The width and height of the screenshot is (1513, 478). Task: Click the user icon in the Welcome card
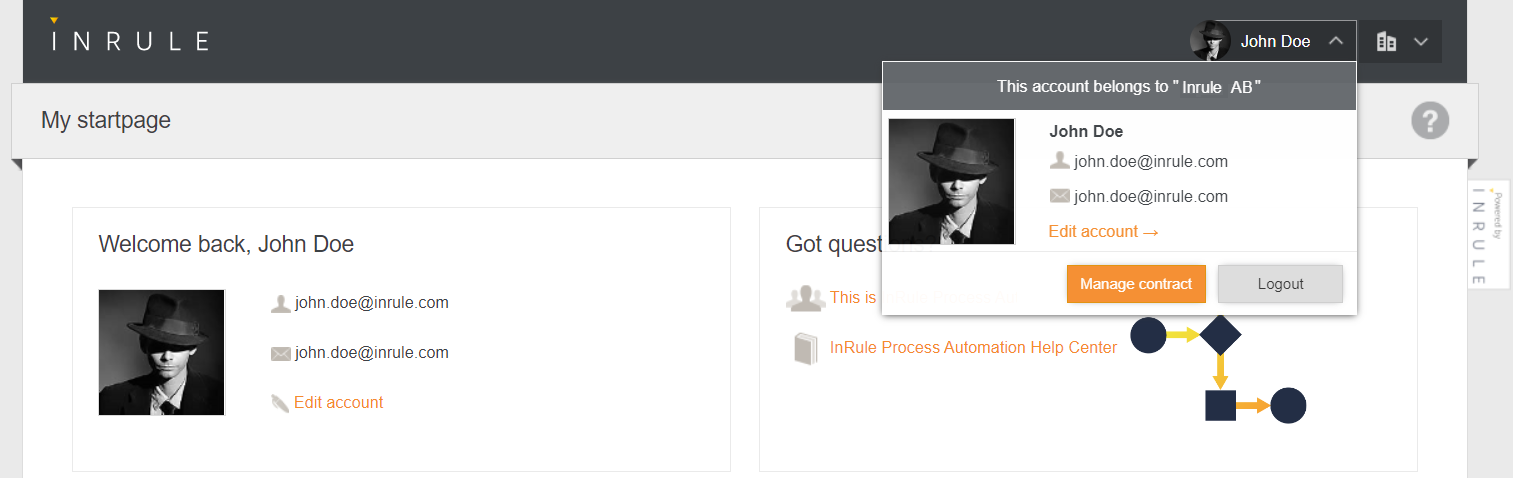click(280, 303)
